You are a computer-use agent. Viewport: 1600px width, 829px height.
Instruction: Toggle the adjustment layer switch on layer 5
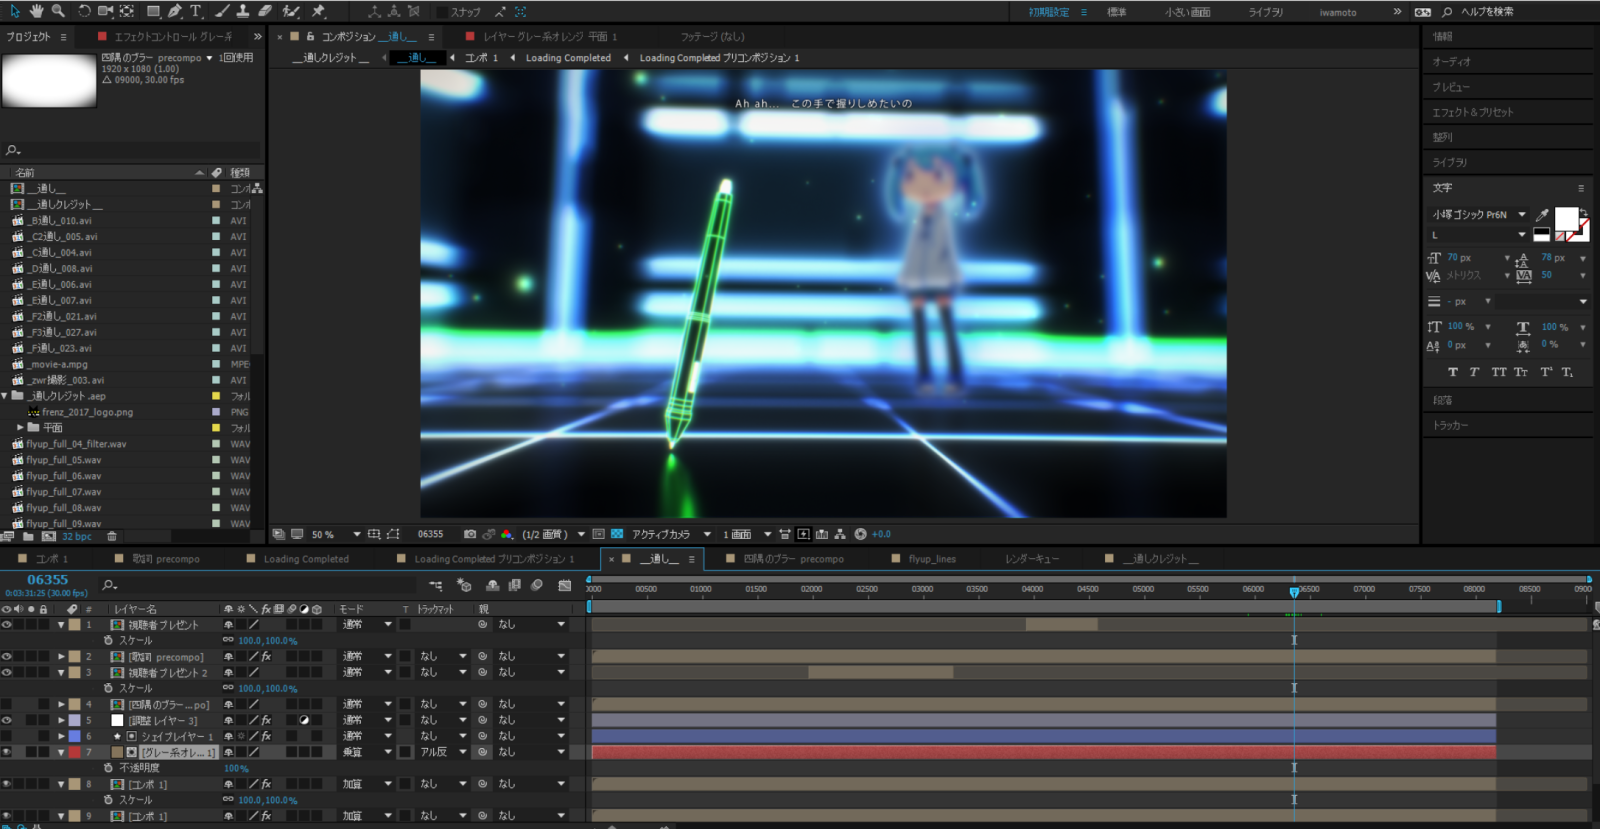[304, 720]
